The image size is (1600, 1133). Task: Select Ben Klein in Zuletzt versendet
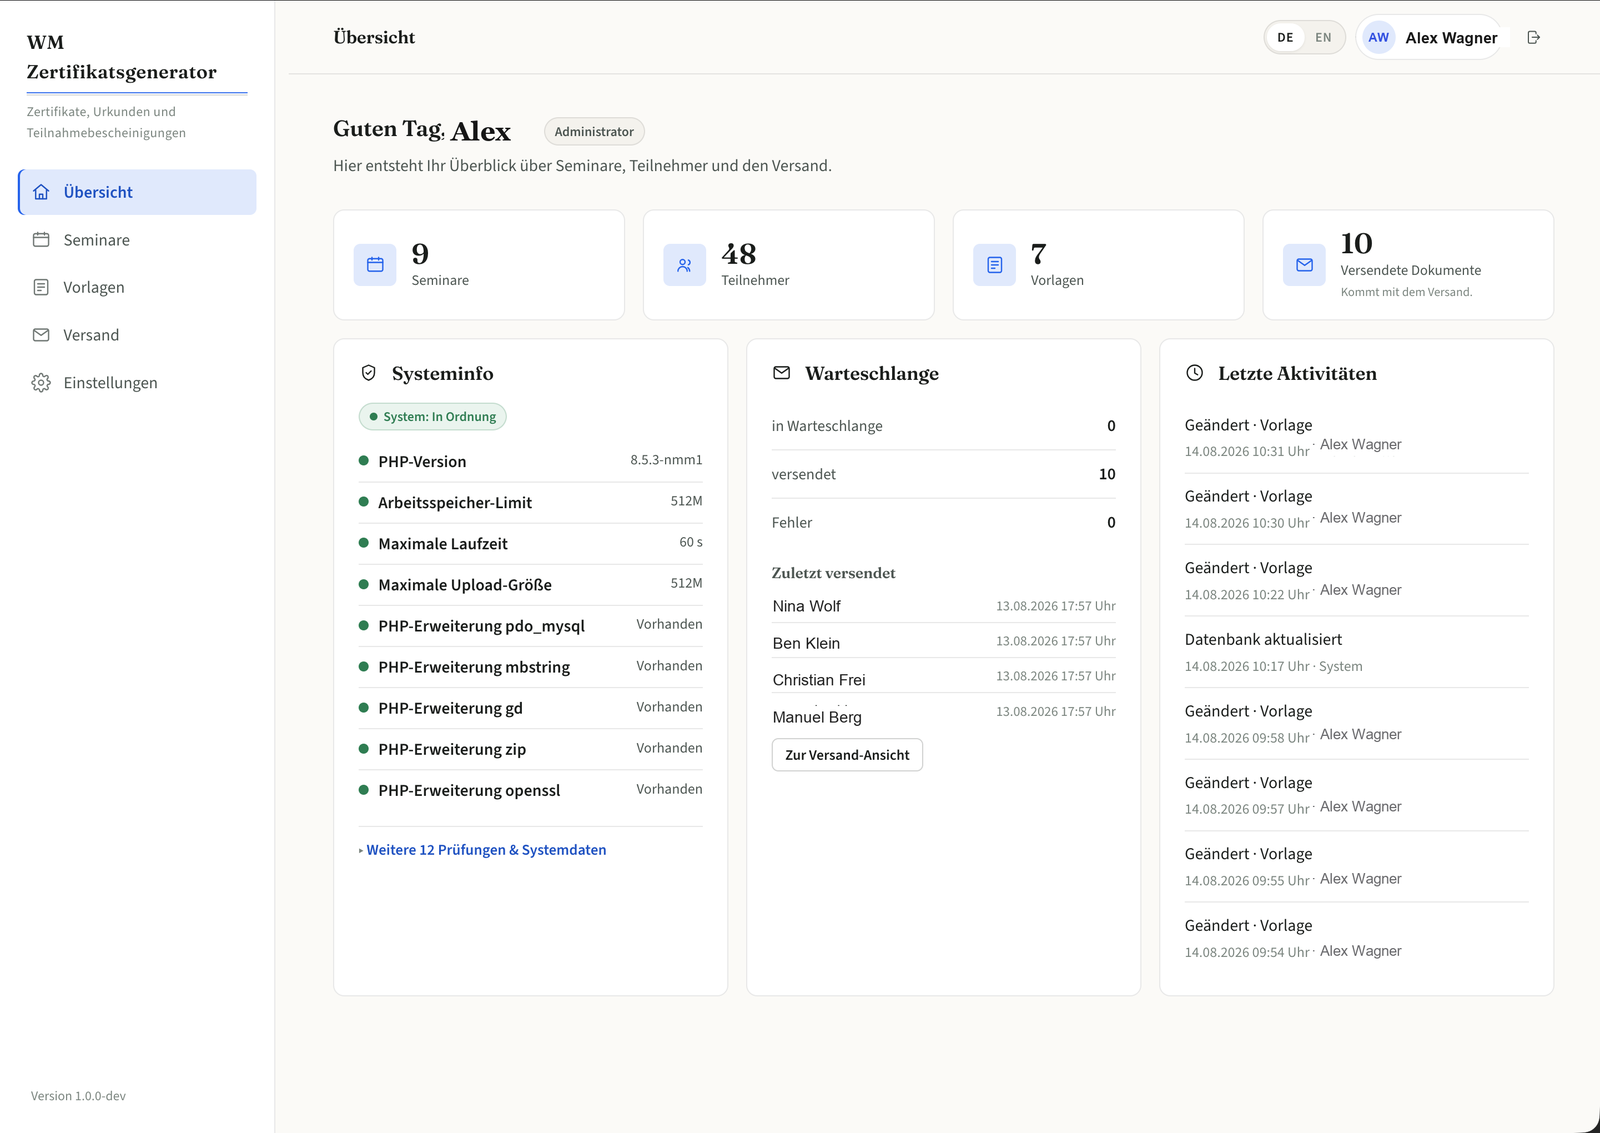[x=806, y=643]
